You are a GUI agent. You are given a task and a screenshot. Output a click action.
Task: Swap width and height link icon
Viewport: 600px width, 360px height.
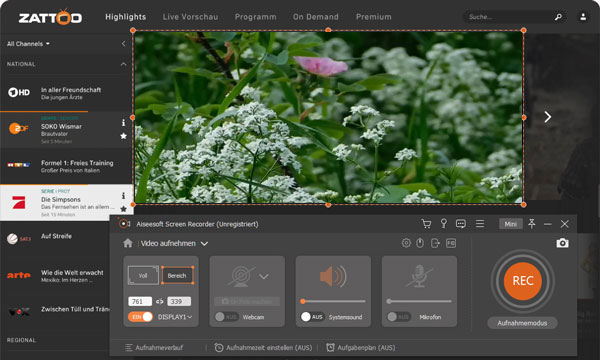click(x=160, y=301)
